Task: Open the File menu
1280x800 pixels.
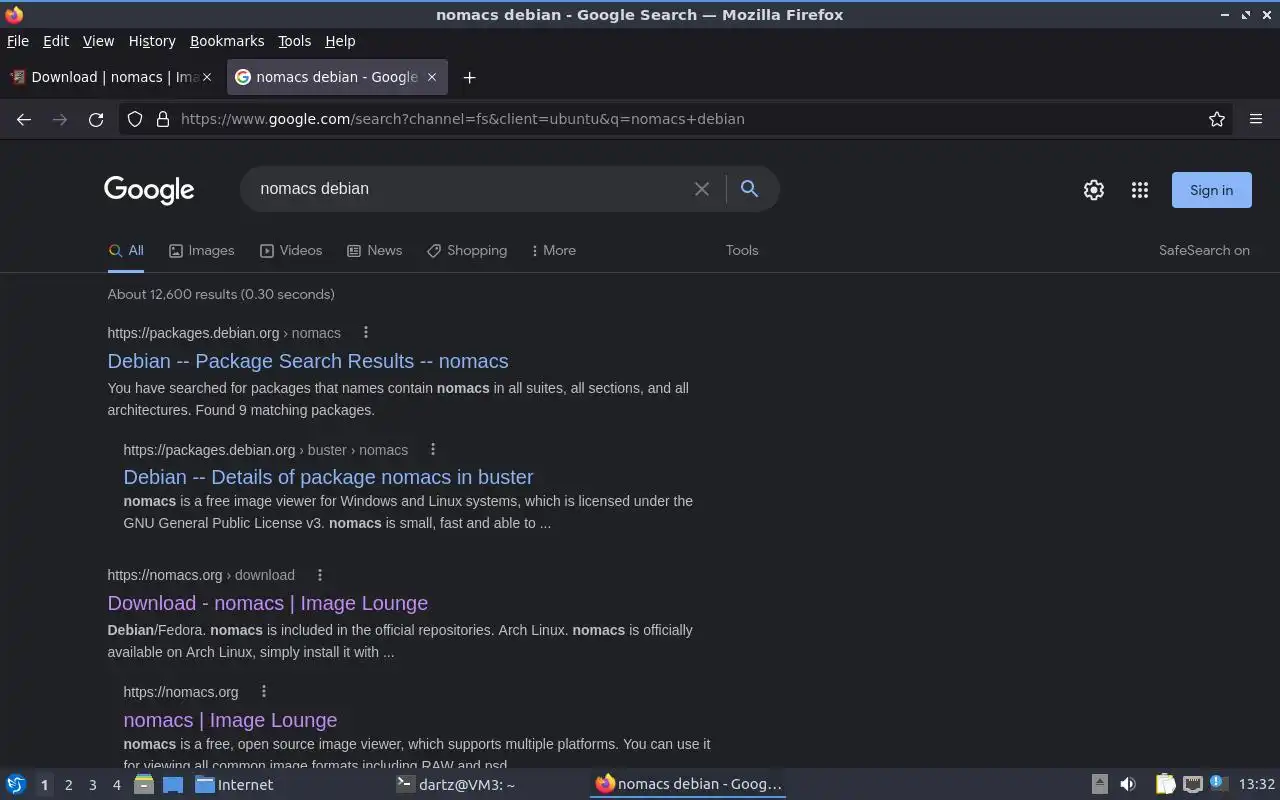Action: (x=18, y=41)
